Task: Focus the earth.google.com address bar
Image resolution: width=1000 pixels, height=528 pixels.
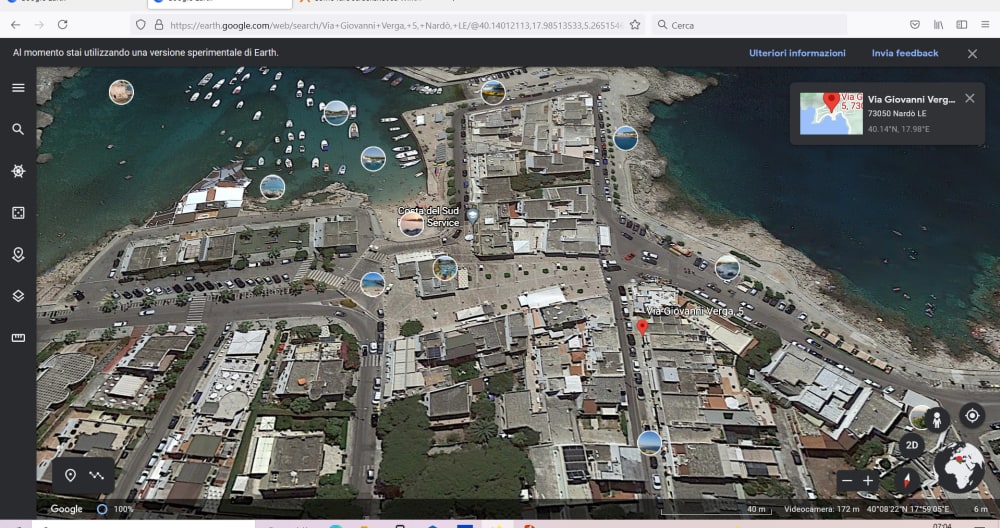Action: pos(395,25)
